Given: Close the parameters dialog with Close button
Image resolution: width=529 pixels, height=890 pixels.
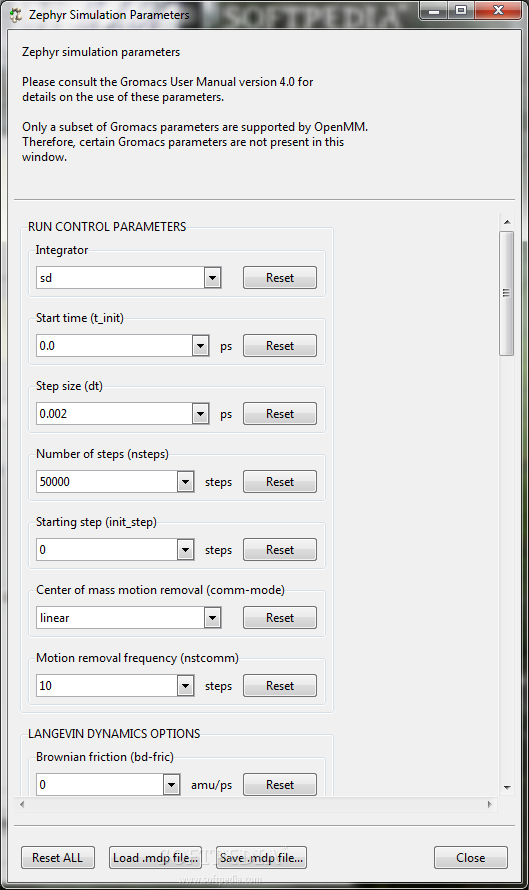Looking at the screenshot, I should click(x=471, y=858).
